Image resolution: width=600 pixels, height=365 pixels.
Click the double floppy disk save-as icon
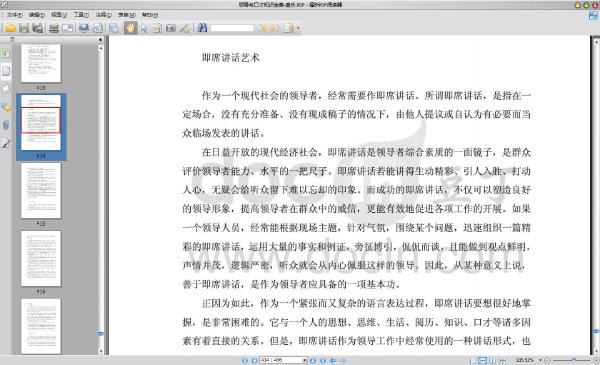click(x=38, y=28)
